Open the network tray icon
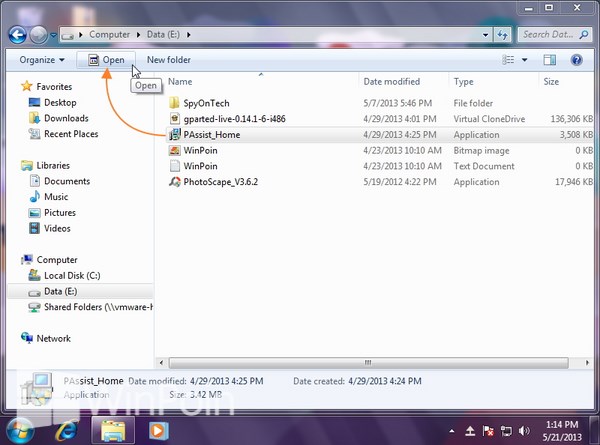The width and height of the screenshot is (600, 445). (x=506, y=431)
